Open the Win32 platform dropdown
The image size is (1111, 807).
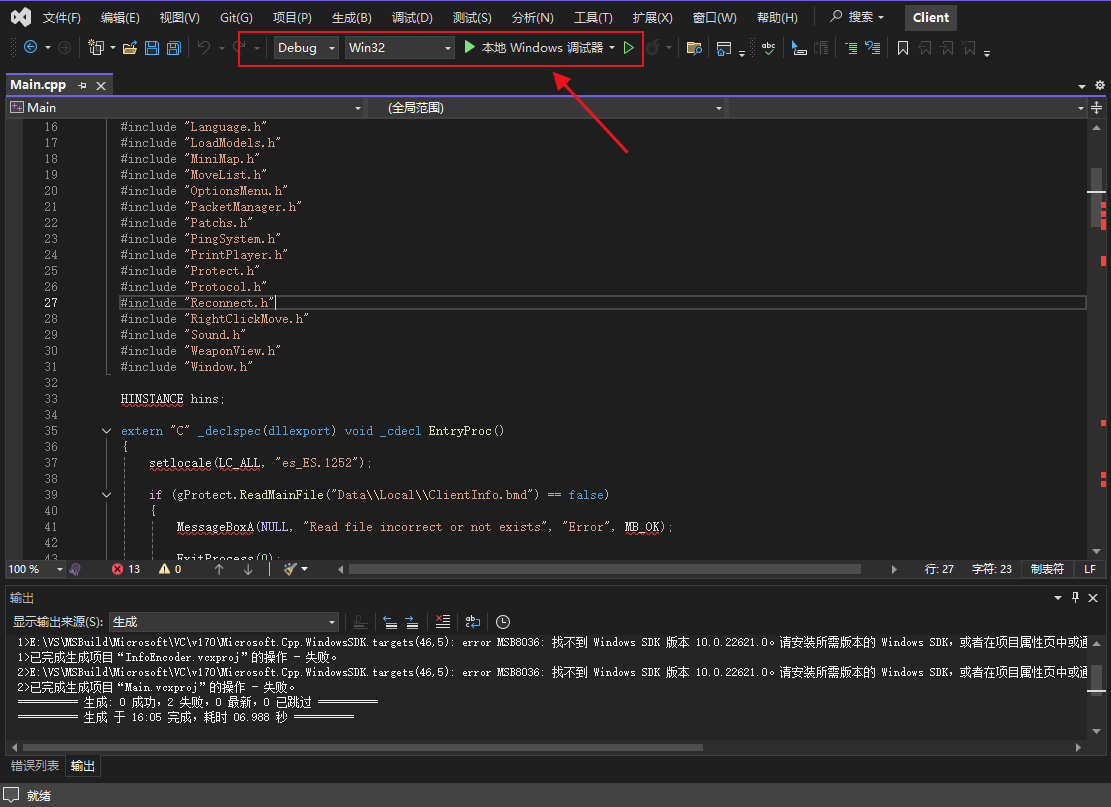click(x=399, y=48)
